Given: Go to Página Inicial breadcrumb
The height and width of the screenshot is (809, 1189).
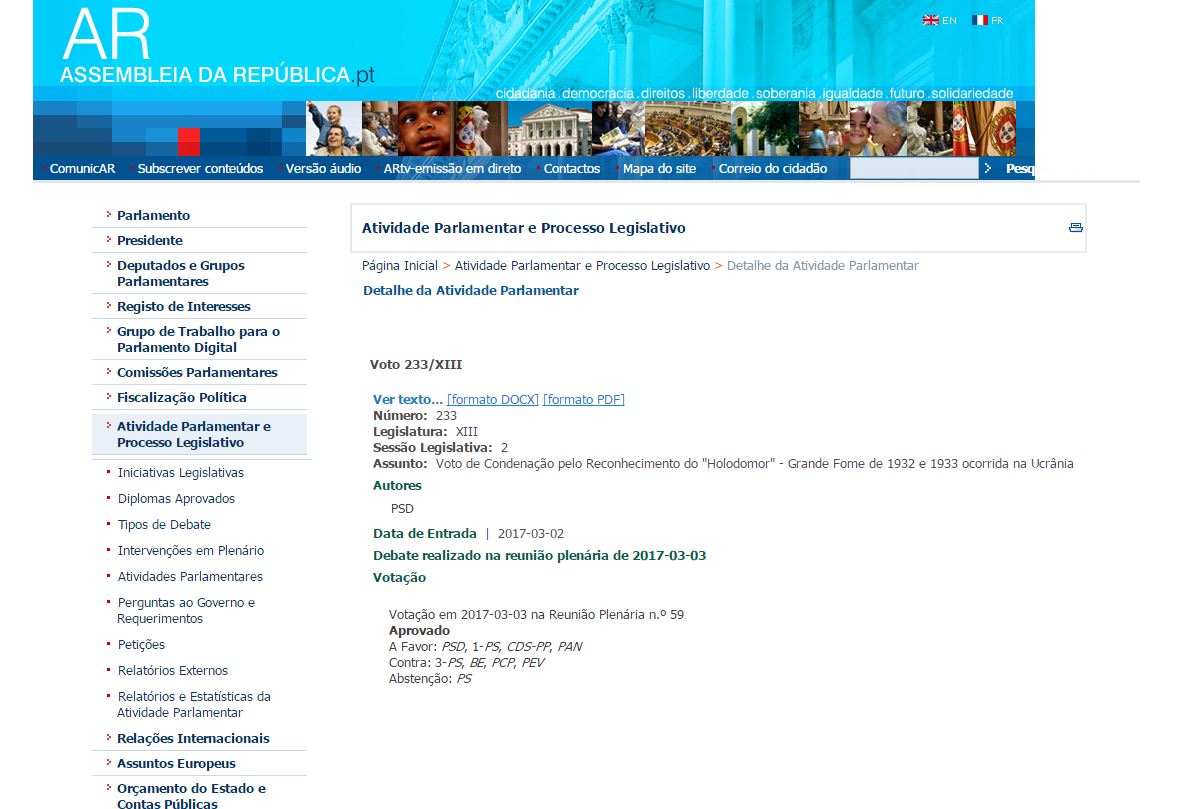Looking at the screenshot, I should tap(400, 266).
